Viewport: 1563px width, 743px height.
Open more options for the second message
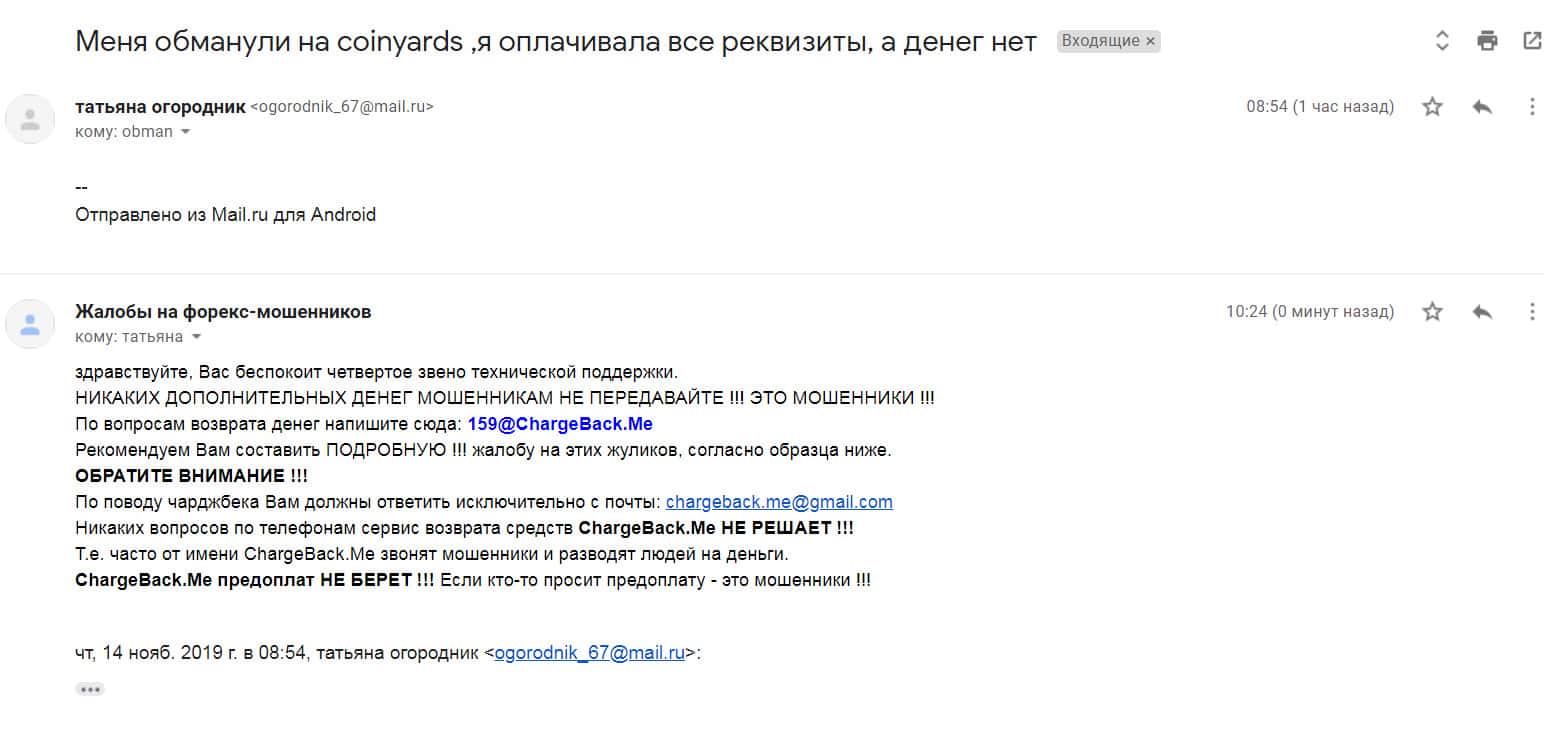(x=1532, y=312)
